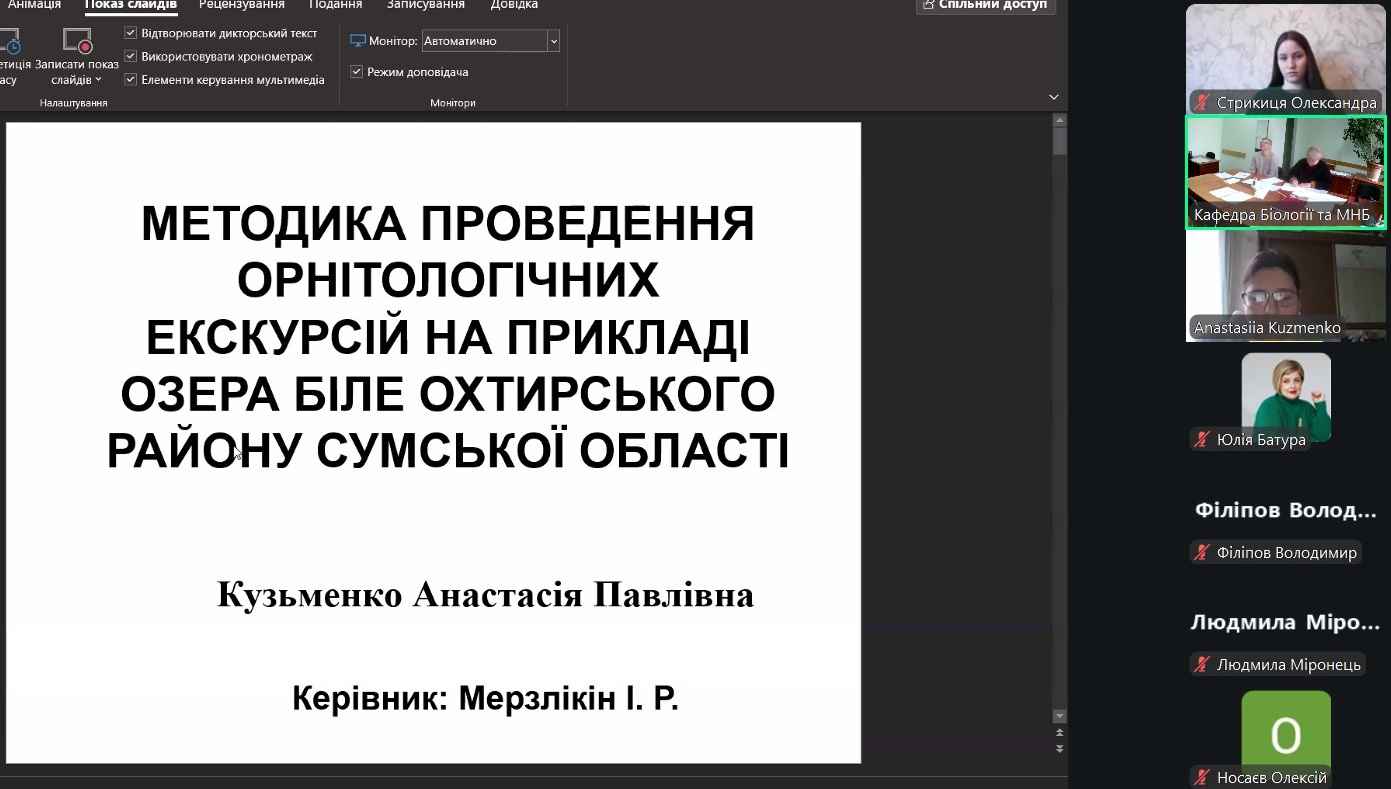Open the Записування ribbon tab

pos(425,5)
